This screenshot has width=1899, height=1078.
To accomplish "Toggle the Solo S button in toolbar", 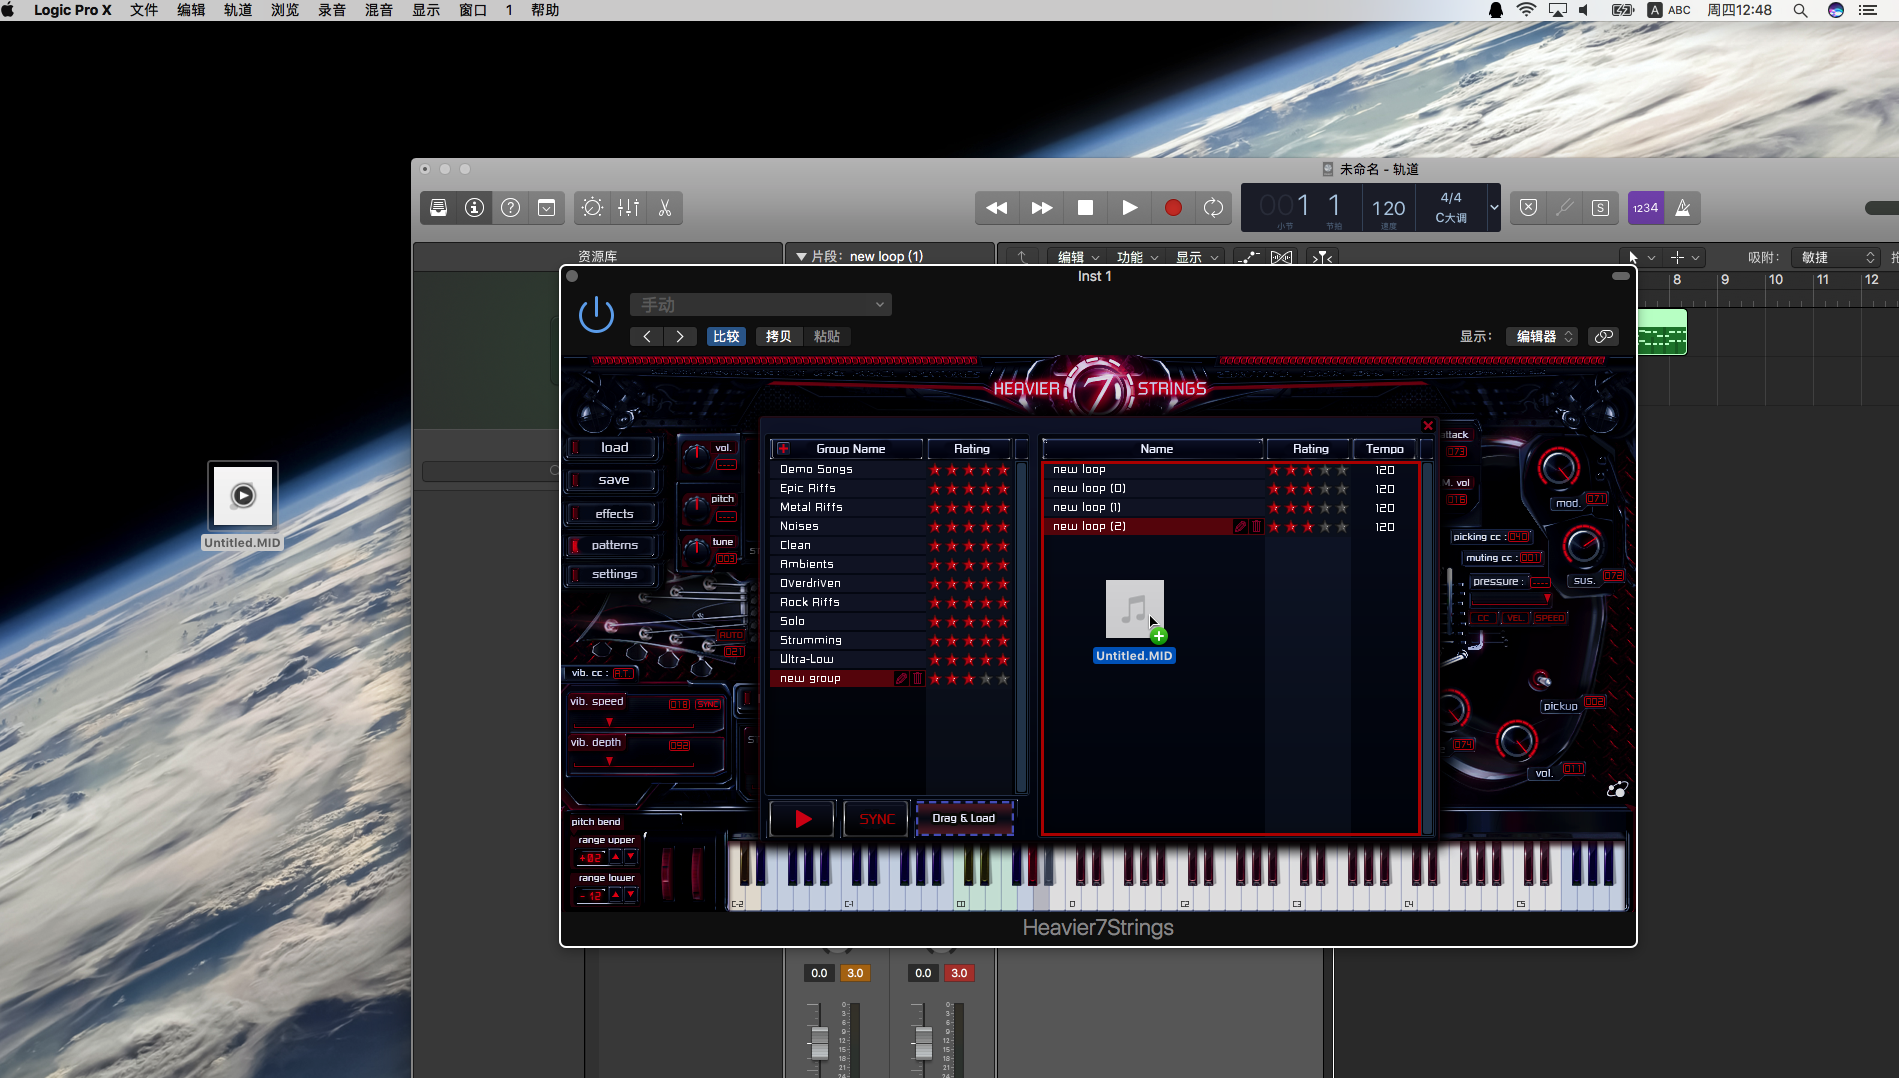I will [1600, 208].
